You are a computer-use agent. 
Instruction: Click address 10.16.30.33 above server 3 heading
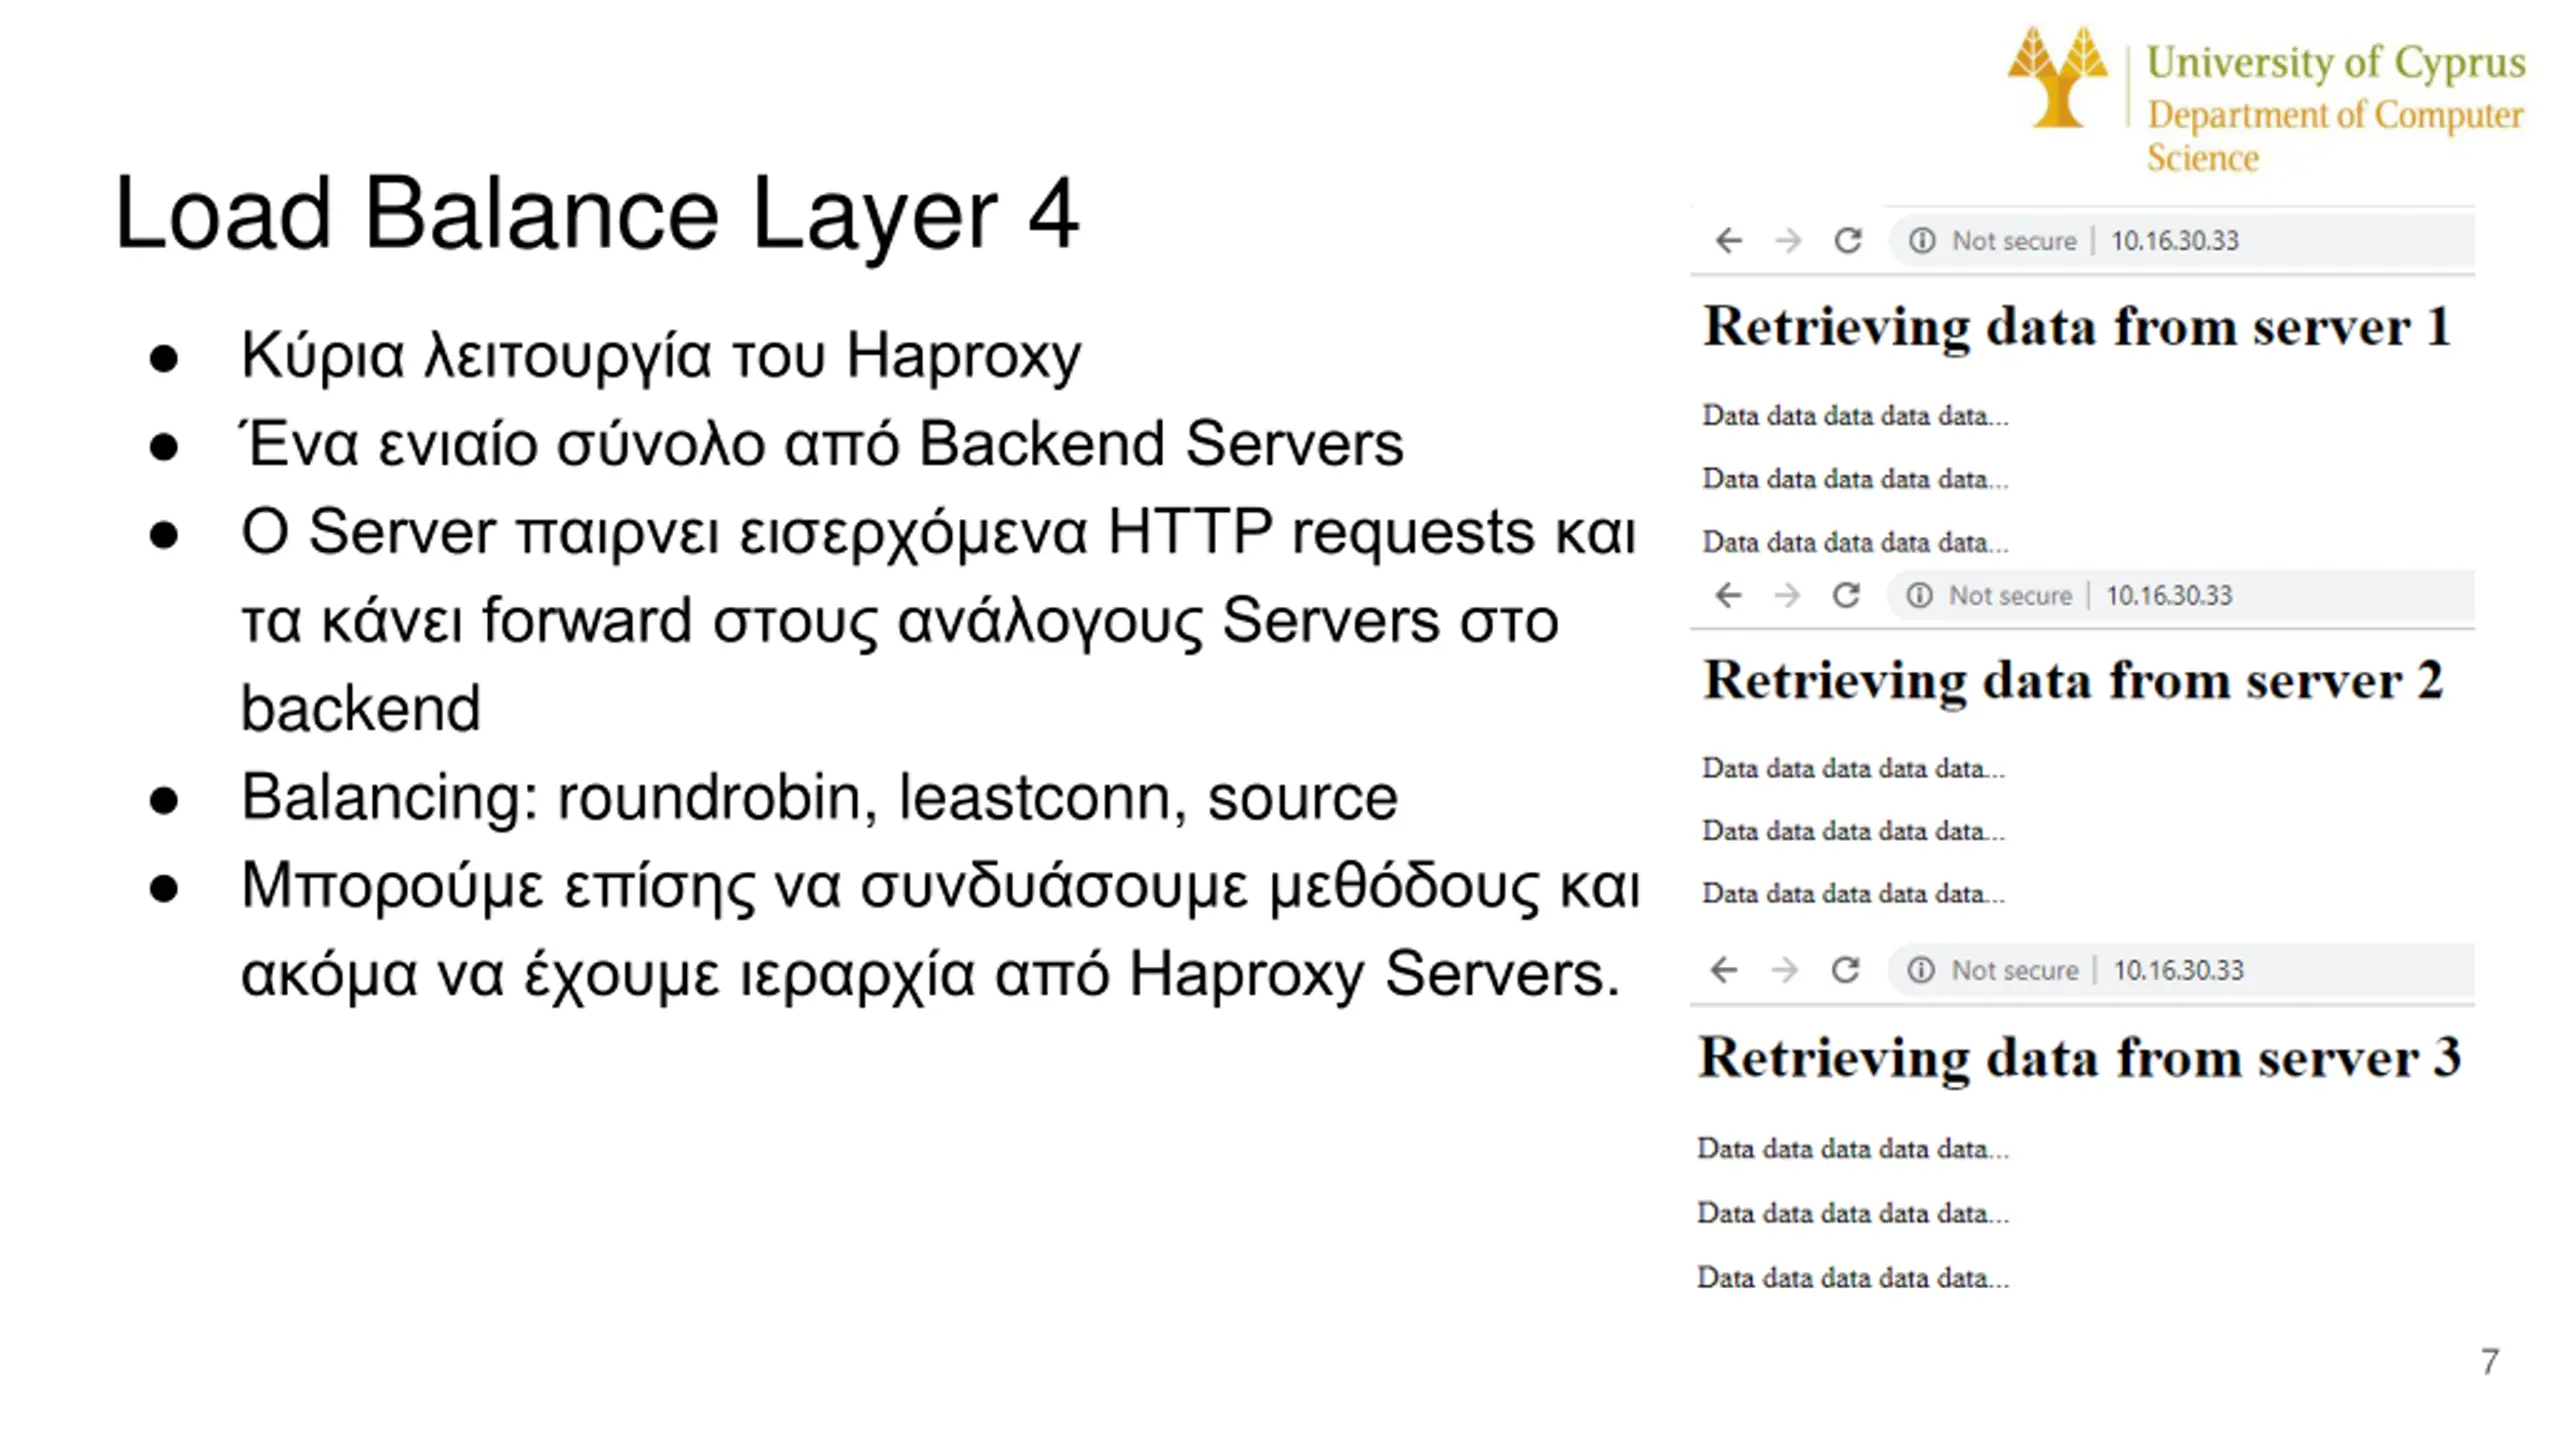coord(2179,970)
